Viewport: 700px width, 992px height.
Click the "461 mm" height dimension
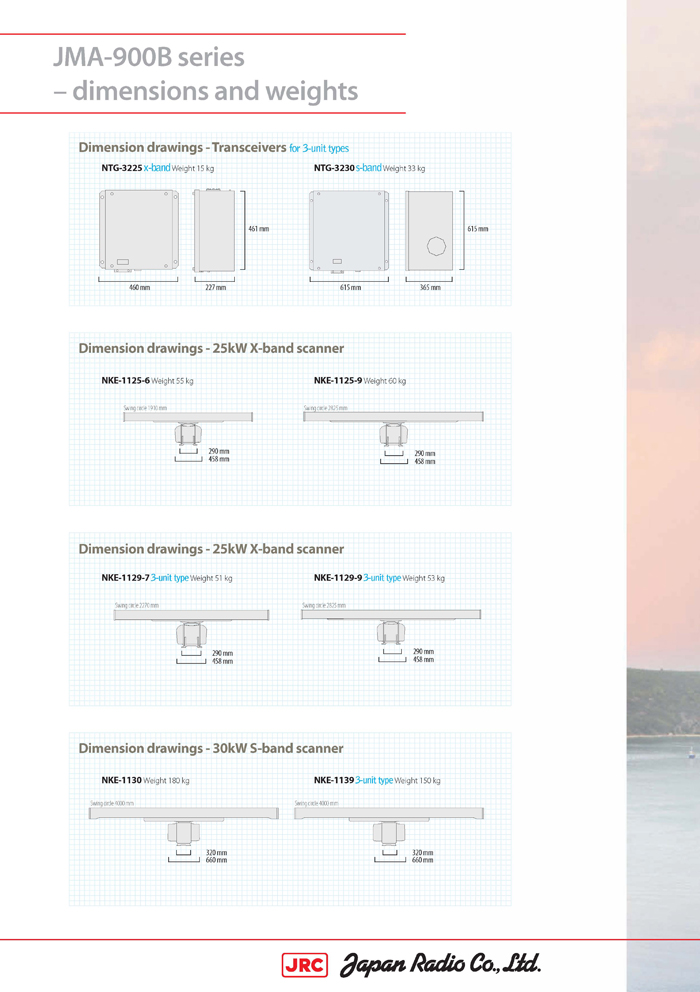click(x=258, y=229)
